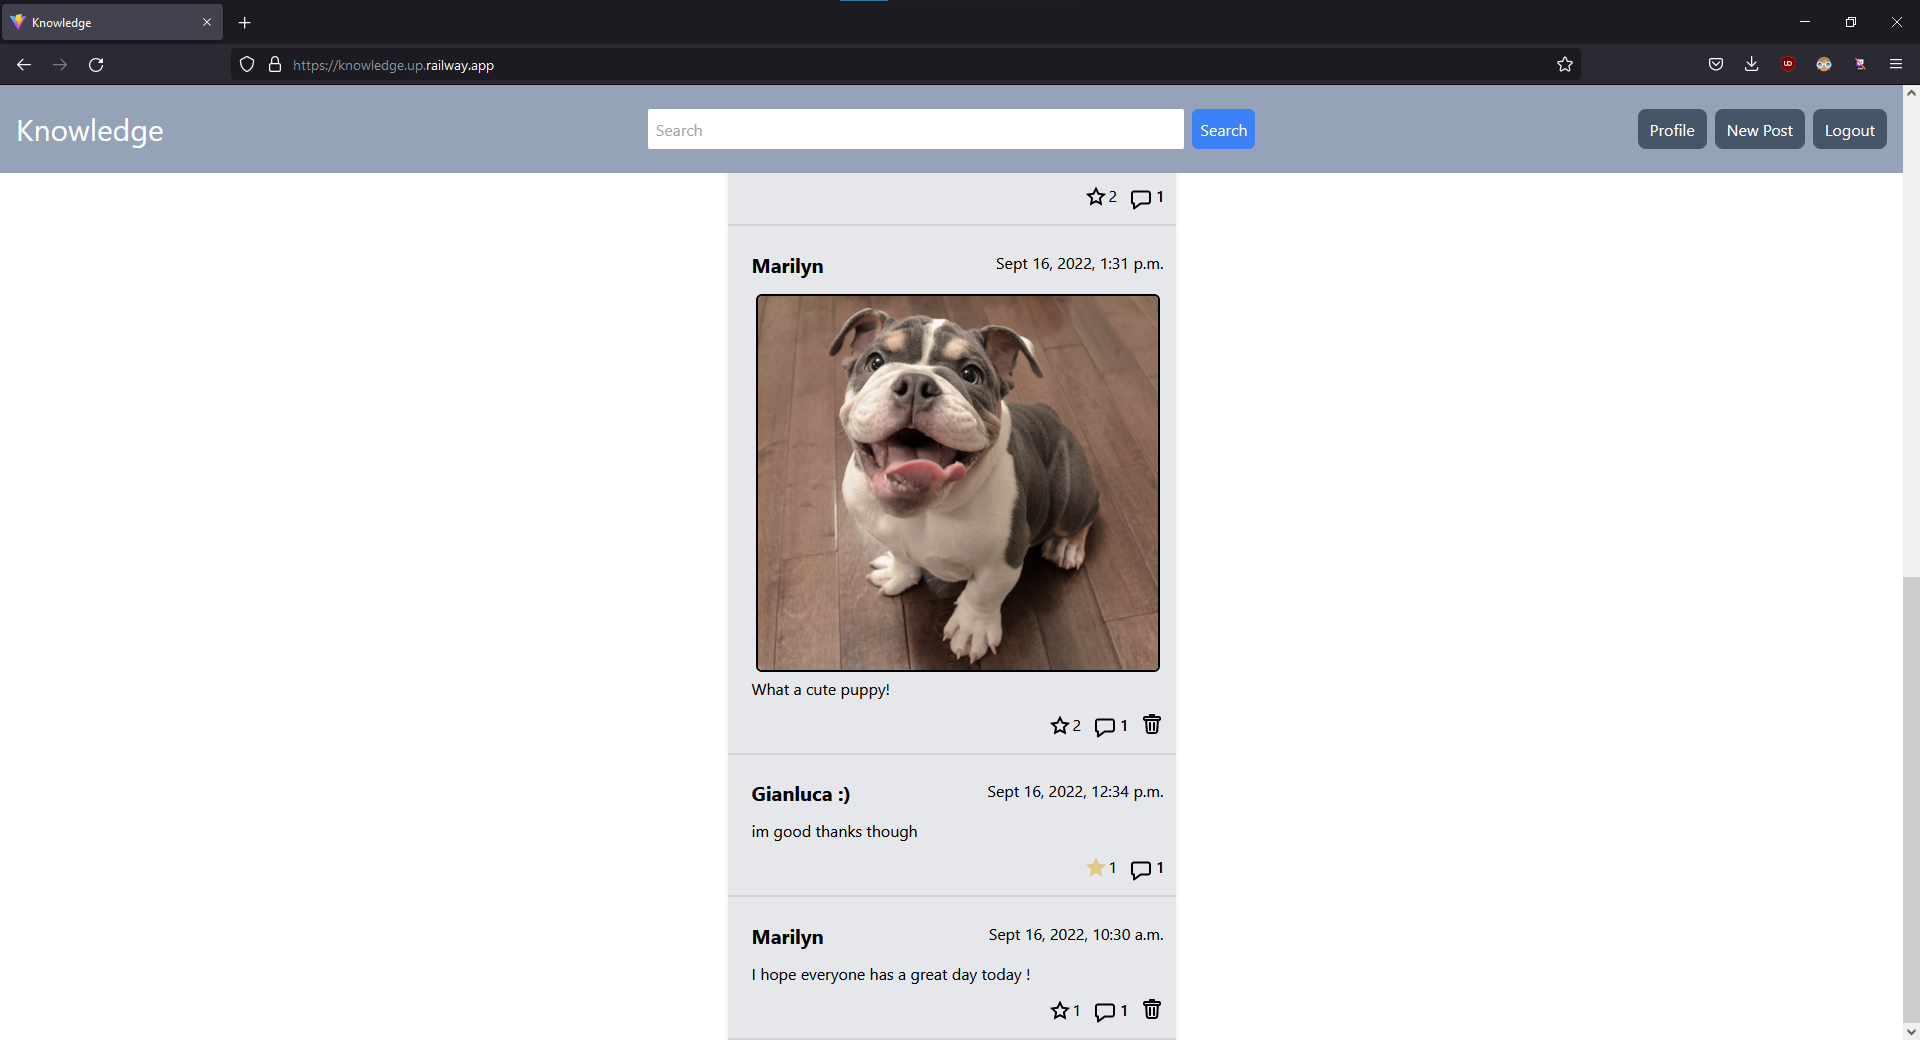Open the Profile page
Viewport: 1920px width, 1040px height.
pyautogui.click(x=1671, y=130)
